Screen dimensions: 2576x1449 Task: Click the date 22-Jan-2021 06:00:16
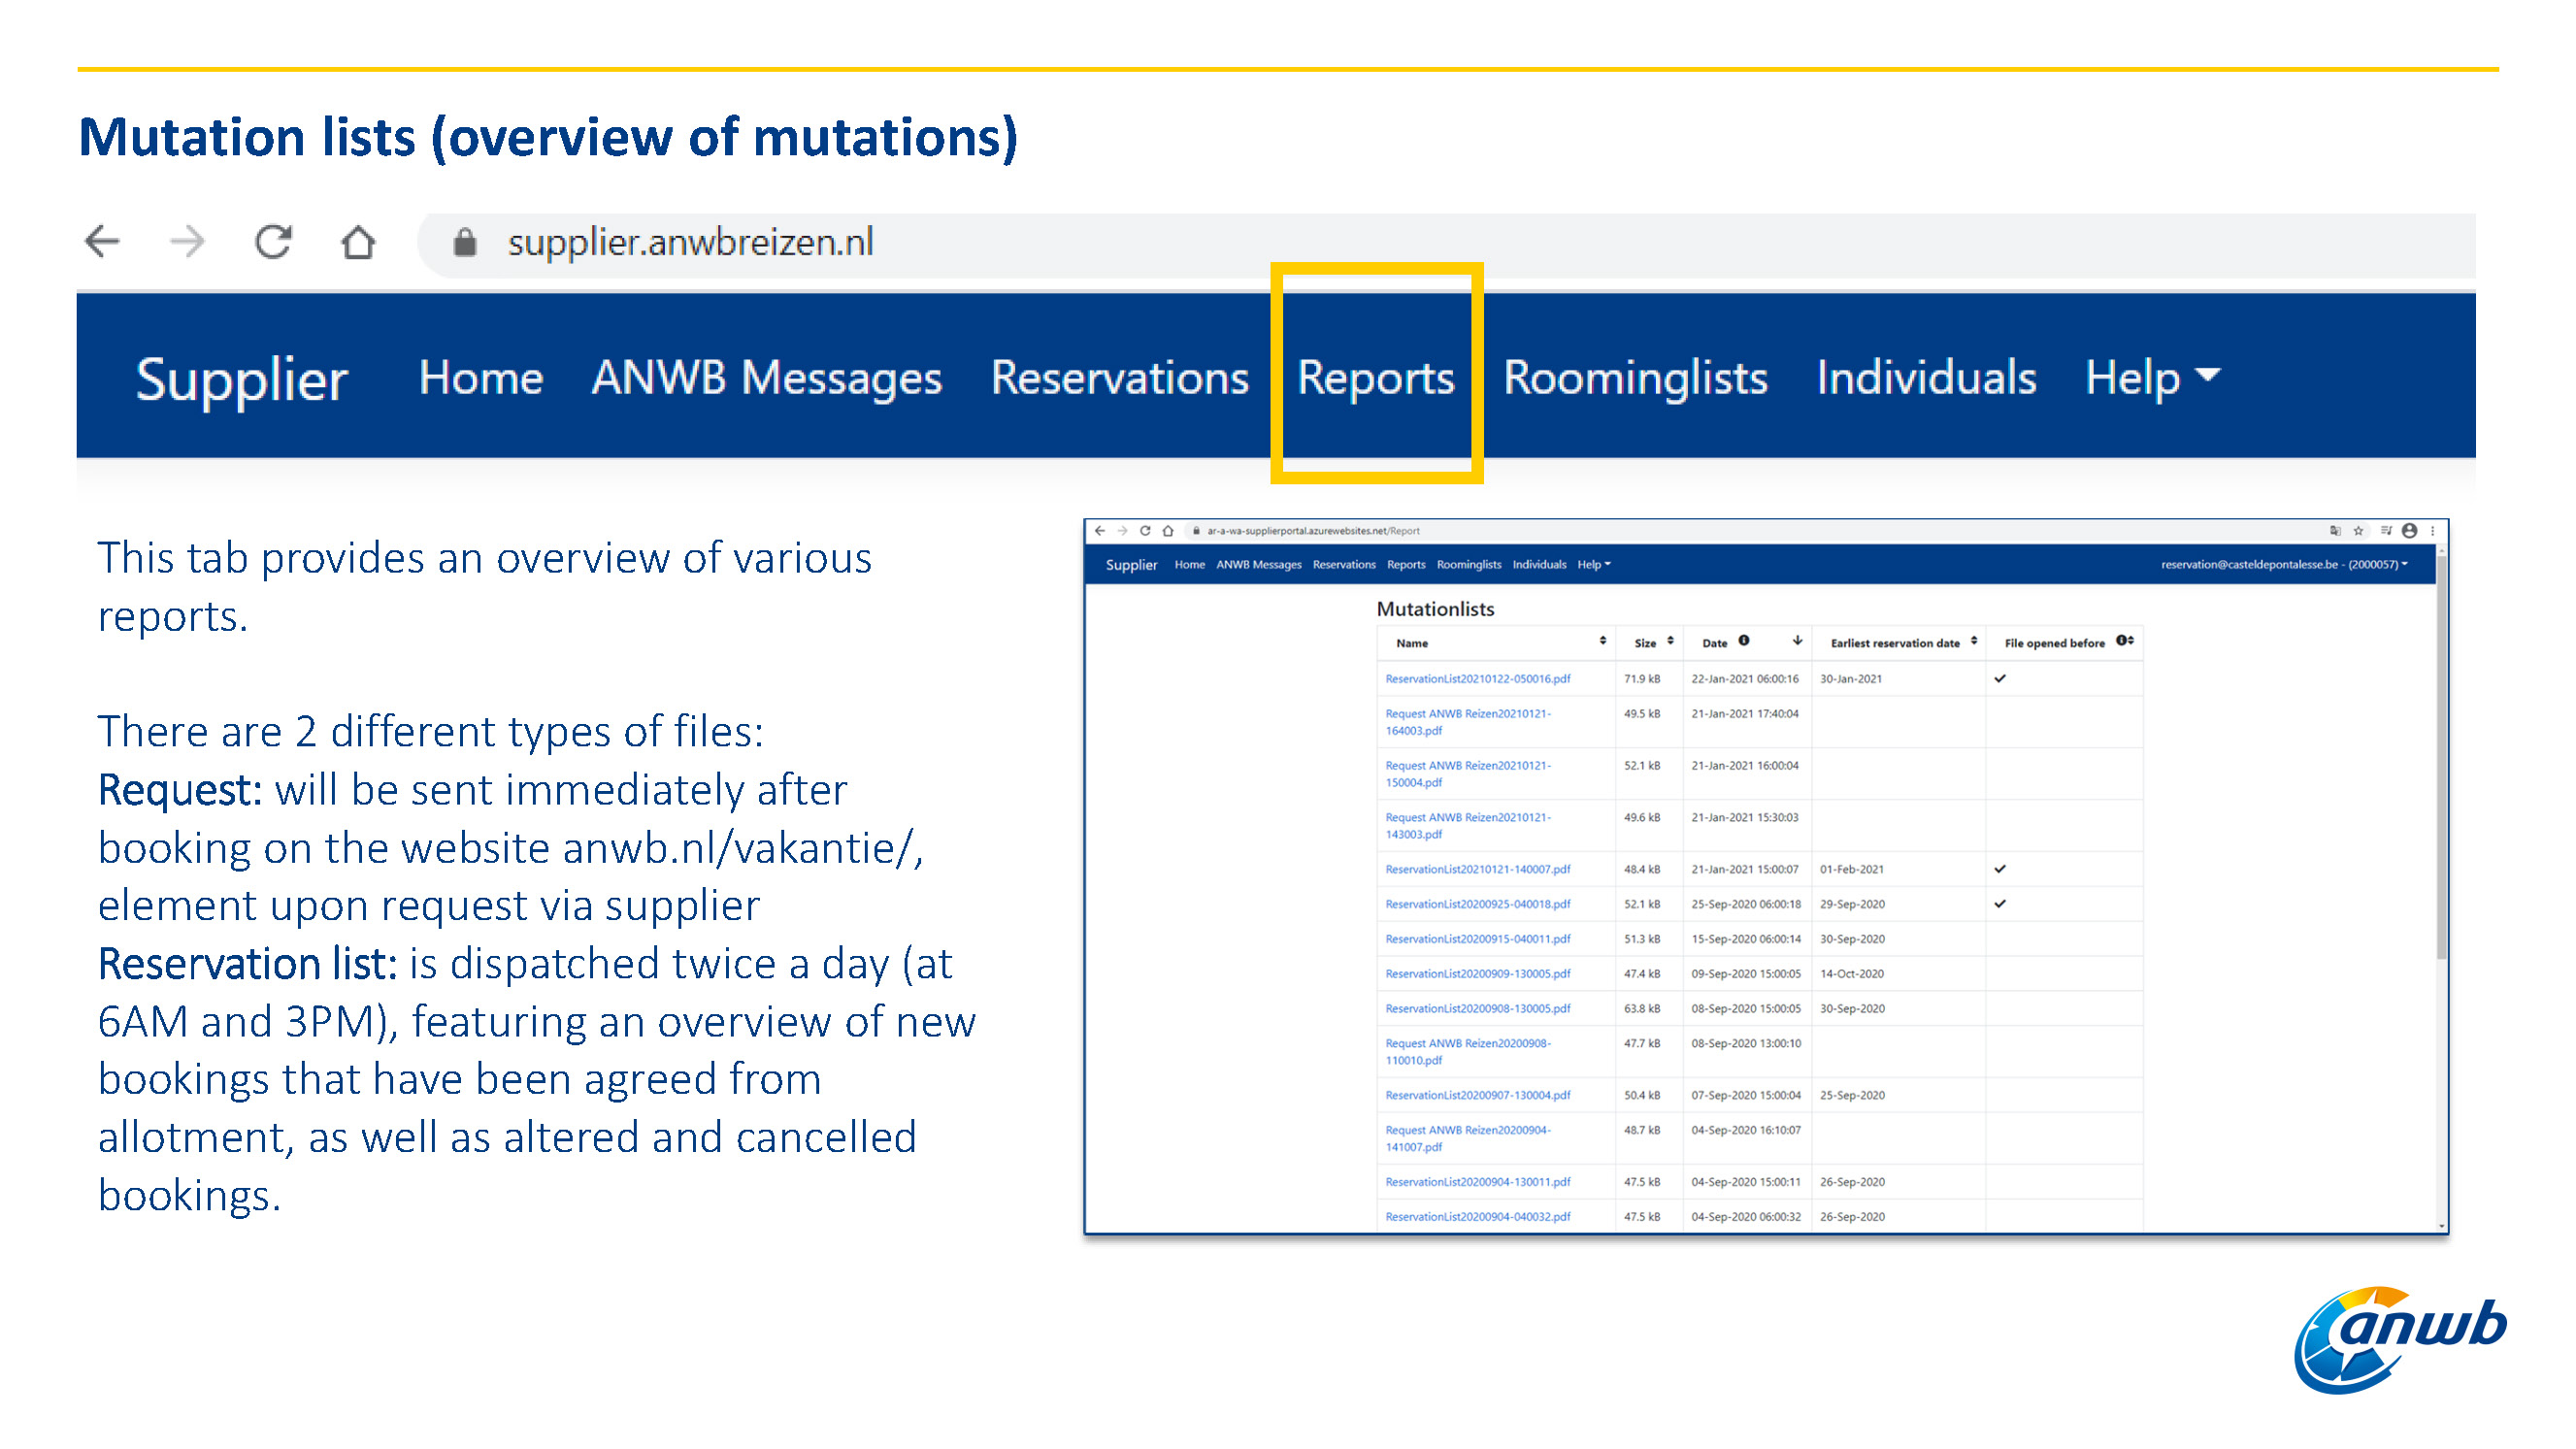pos(1744,679)
